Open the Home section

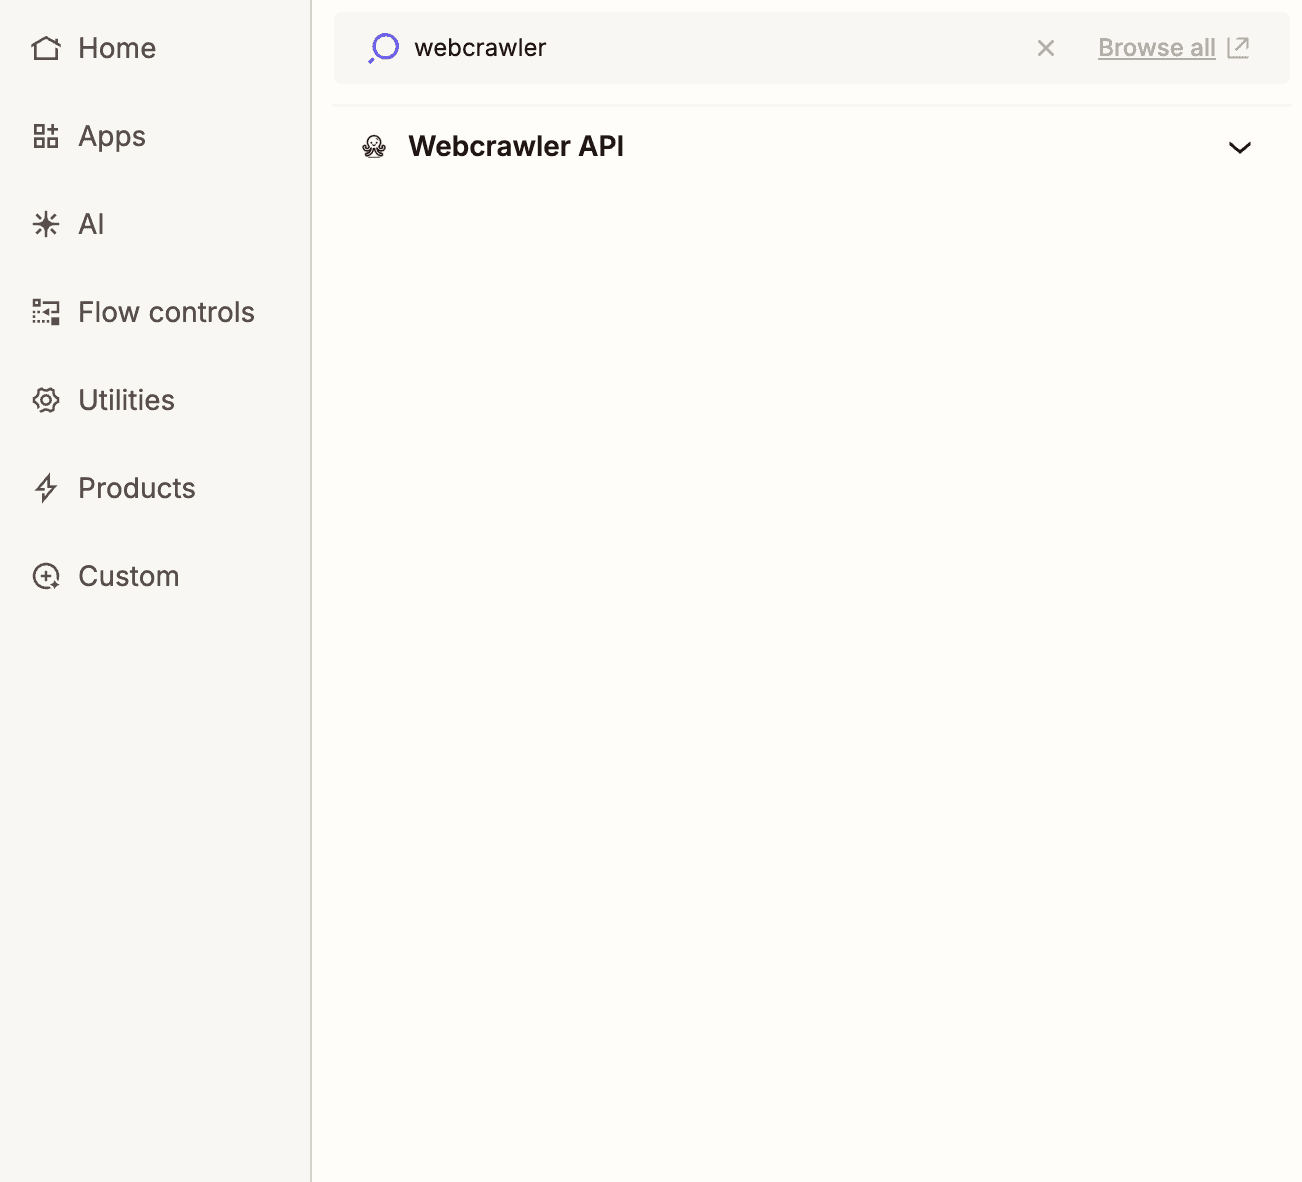click(x=116, y=47)
